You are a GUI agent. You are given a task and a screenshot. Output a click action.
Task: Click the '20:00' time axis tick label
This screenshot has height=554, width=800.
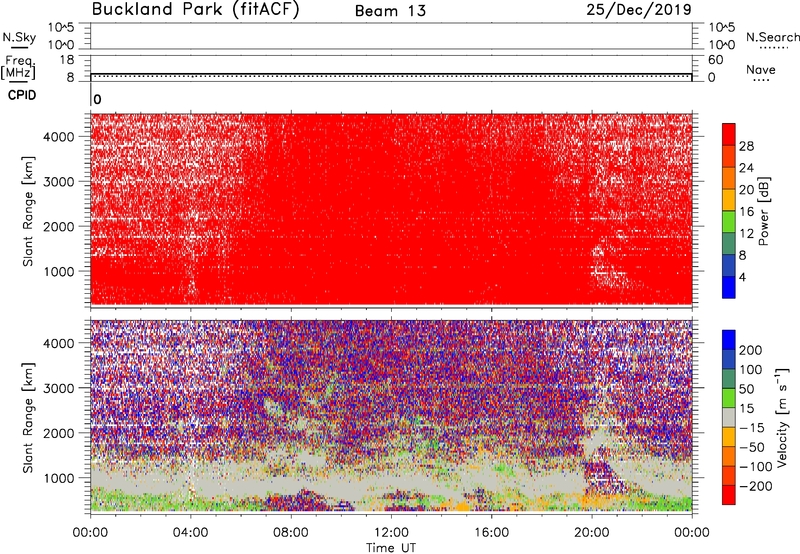coord(592,533)
